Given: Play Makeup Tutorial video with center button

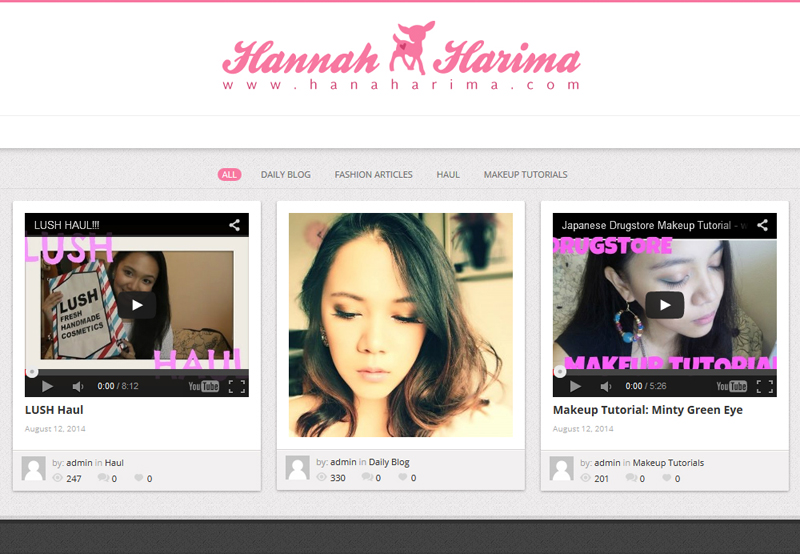Looking at the screenshot, I should [665, 305].
